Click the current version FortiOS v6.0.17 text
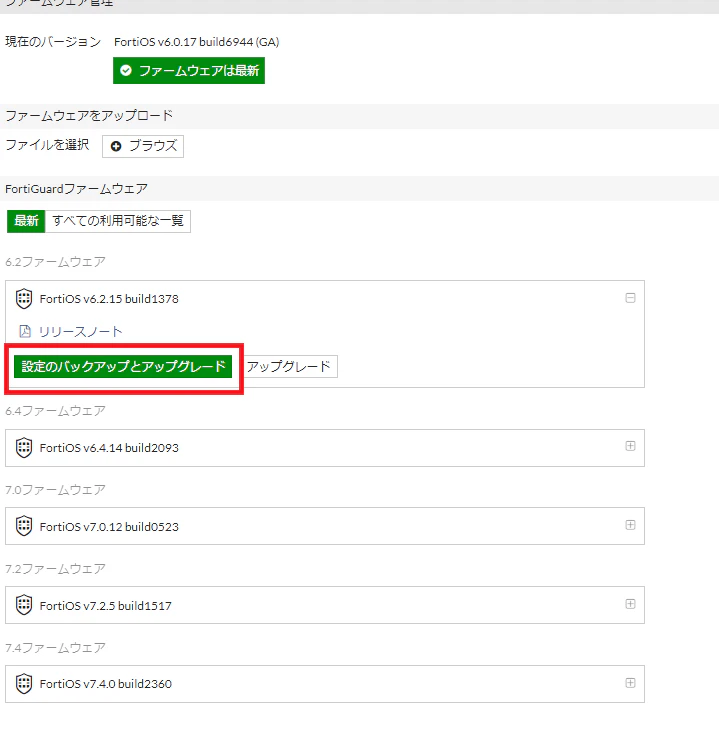 coord(197,42)
